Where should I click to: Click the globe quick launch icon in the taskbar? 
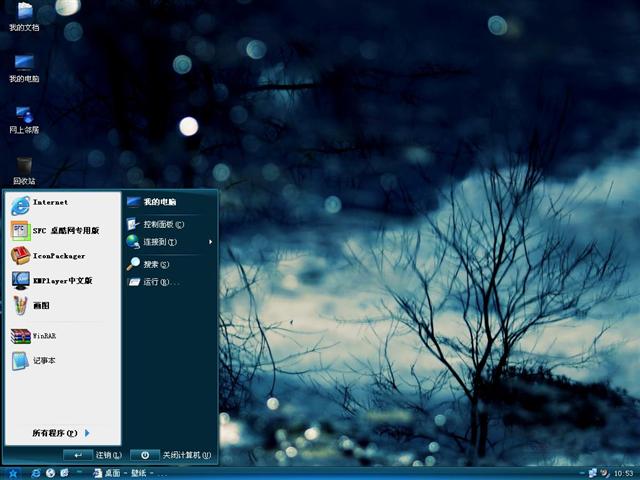[50, 473]
